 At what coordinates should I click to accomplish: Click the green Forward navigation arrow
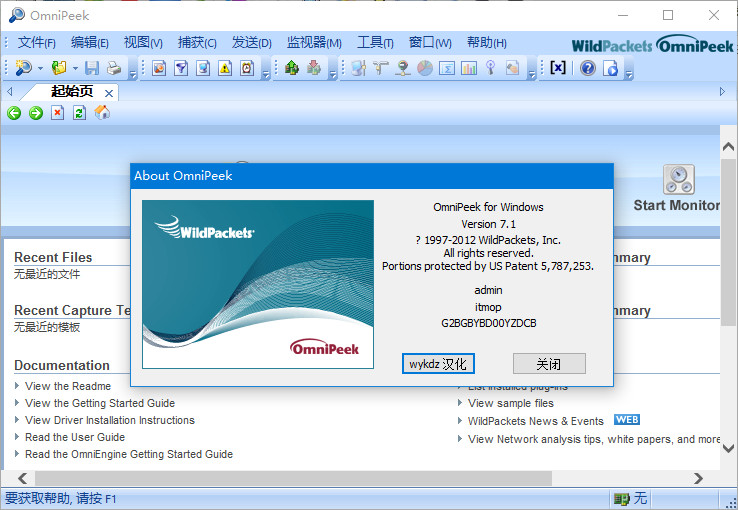coord(36,113)
